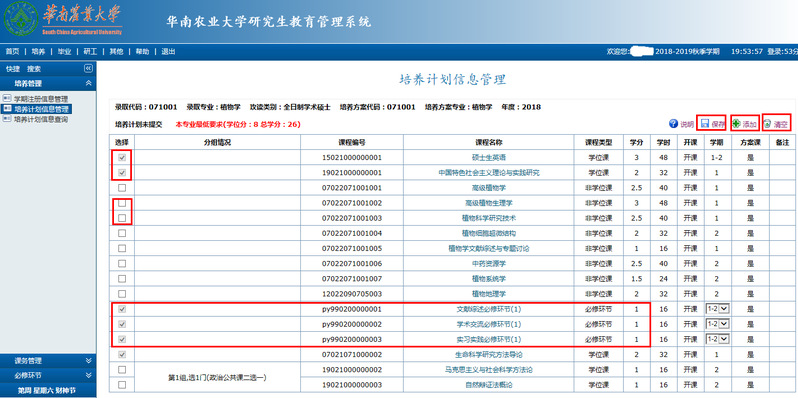Click the 第1组,选1门 group cell
The image size is (798, 398).
pyautogui.click(x=218, y=377)
